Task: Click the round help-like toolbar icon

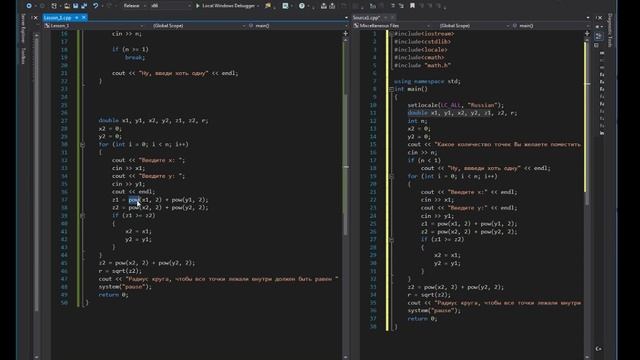Action: pyautogui.click(x=302, y=6)
